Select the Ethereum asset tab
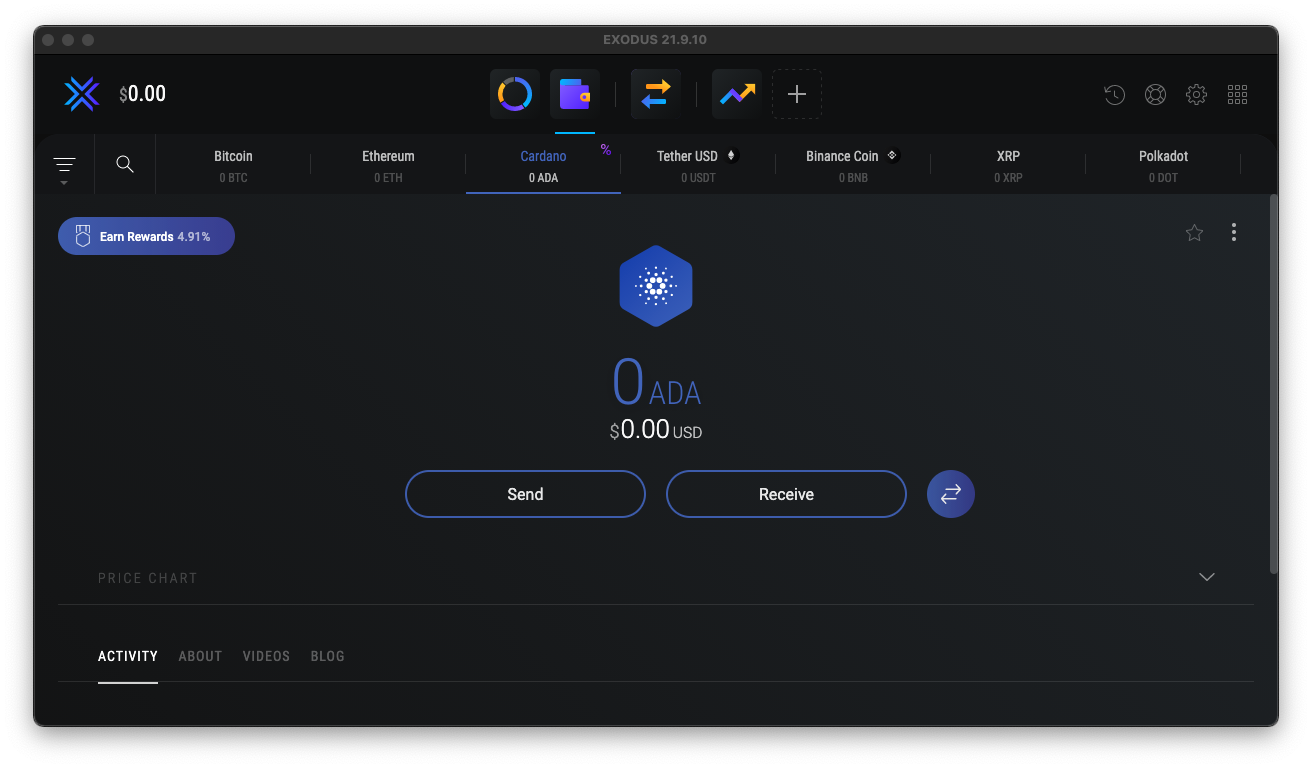The width and height of the screenshot is (1312, 768). [x=388, y=165]
